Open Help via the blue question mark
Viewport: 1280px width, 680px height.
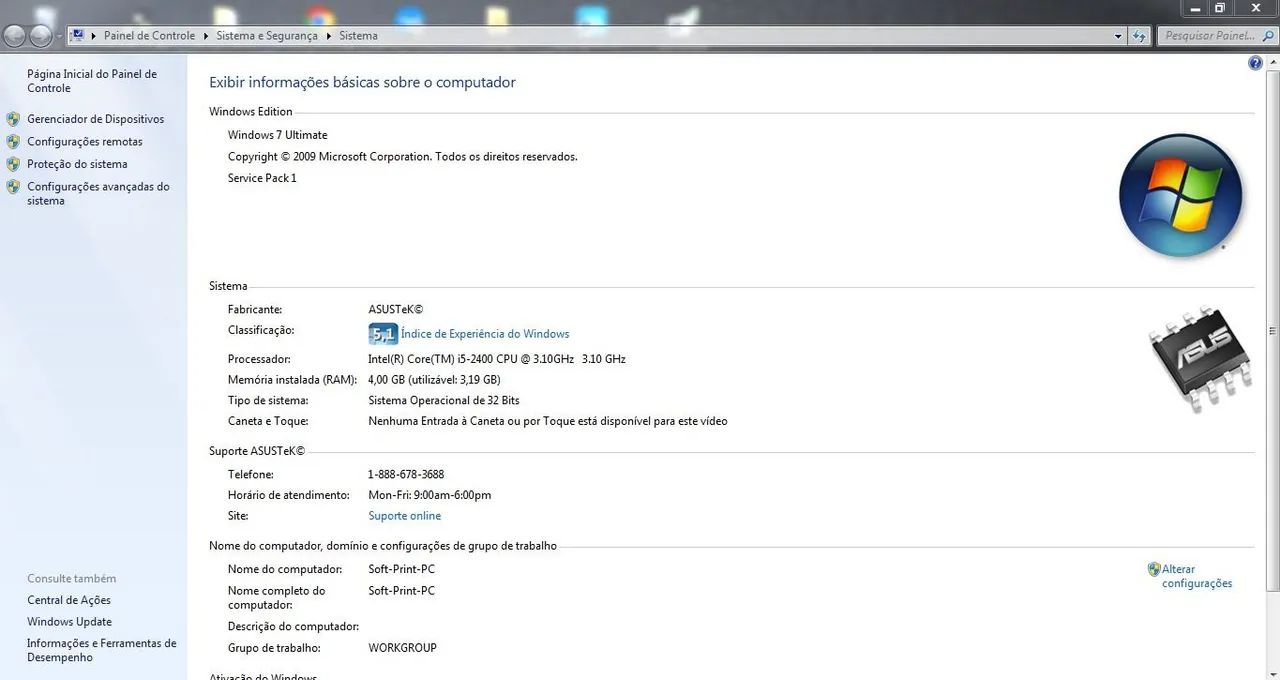pyautogui.click(x=1255, y=63)
